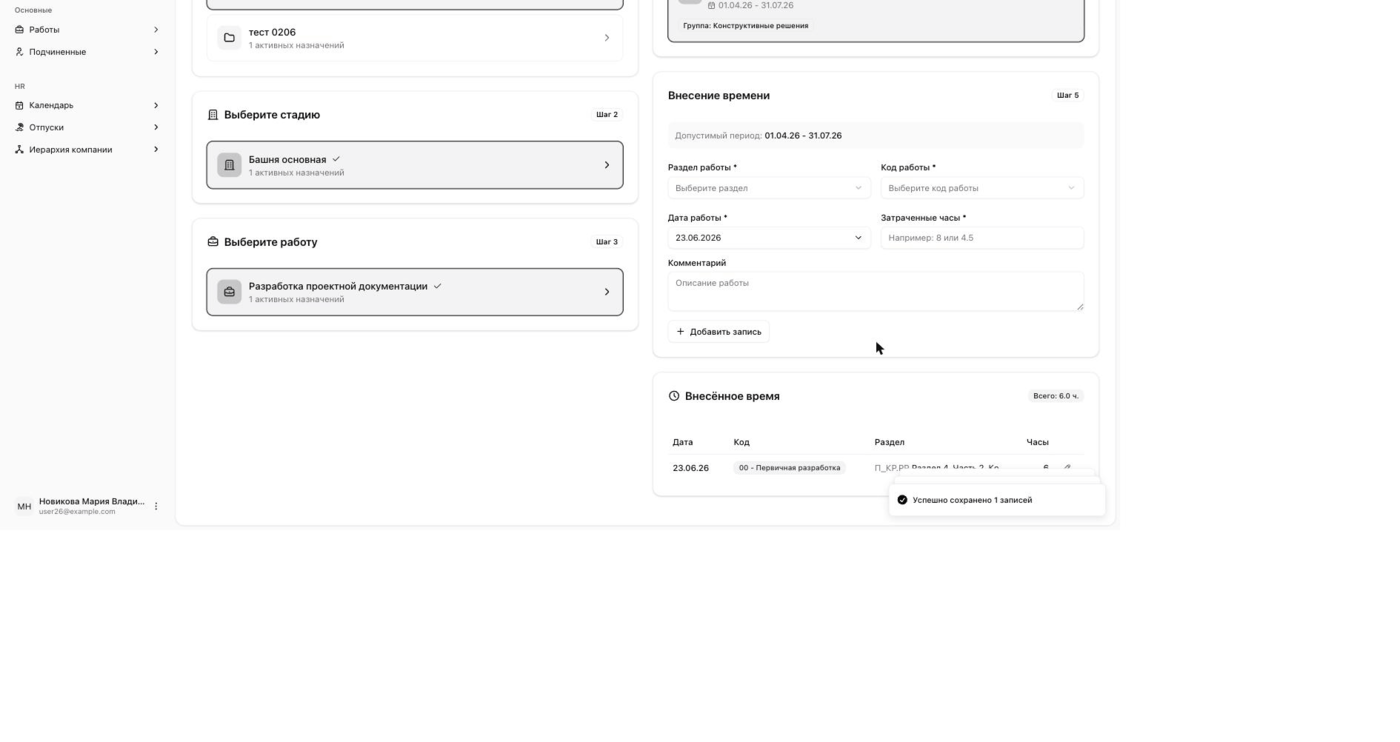Open the Дата работы date picker
The height and width of the screenshot is (742, 1400).
click(769, 238)
